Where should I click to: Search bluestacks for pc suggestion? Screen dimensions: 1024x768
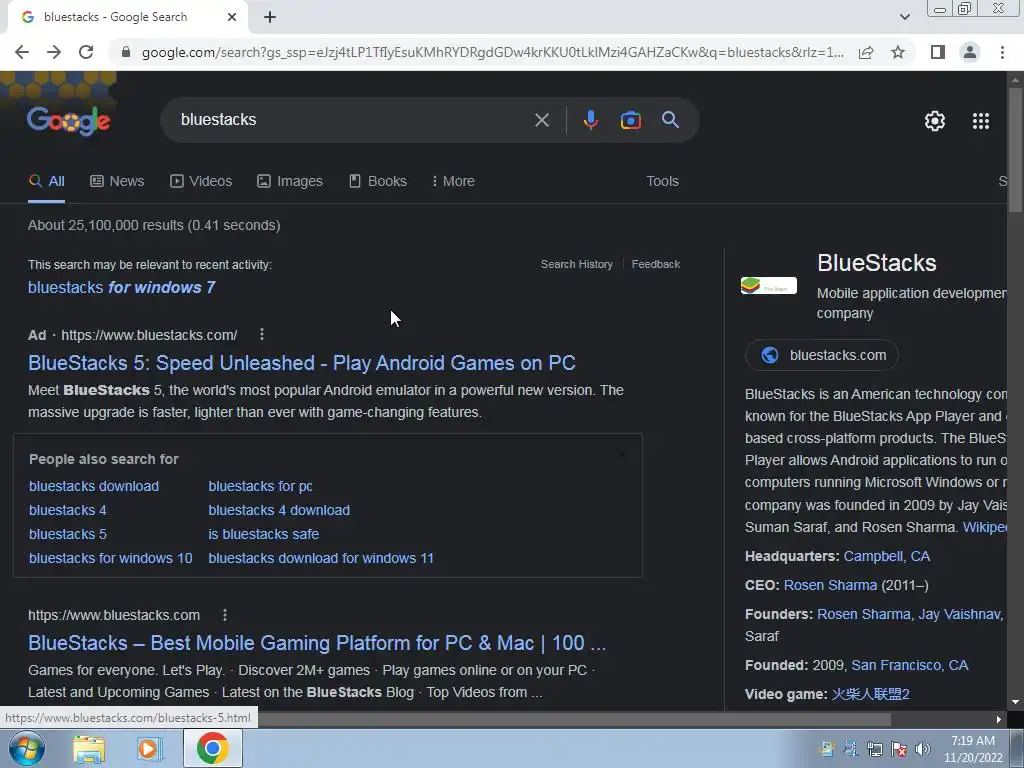[x=261, y=487]
